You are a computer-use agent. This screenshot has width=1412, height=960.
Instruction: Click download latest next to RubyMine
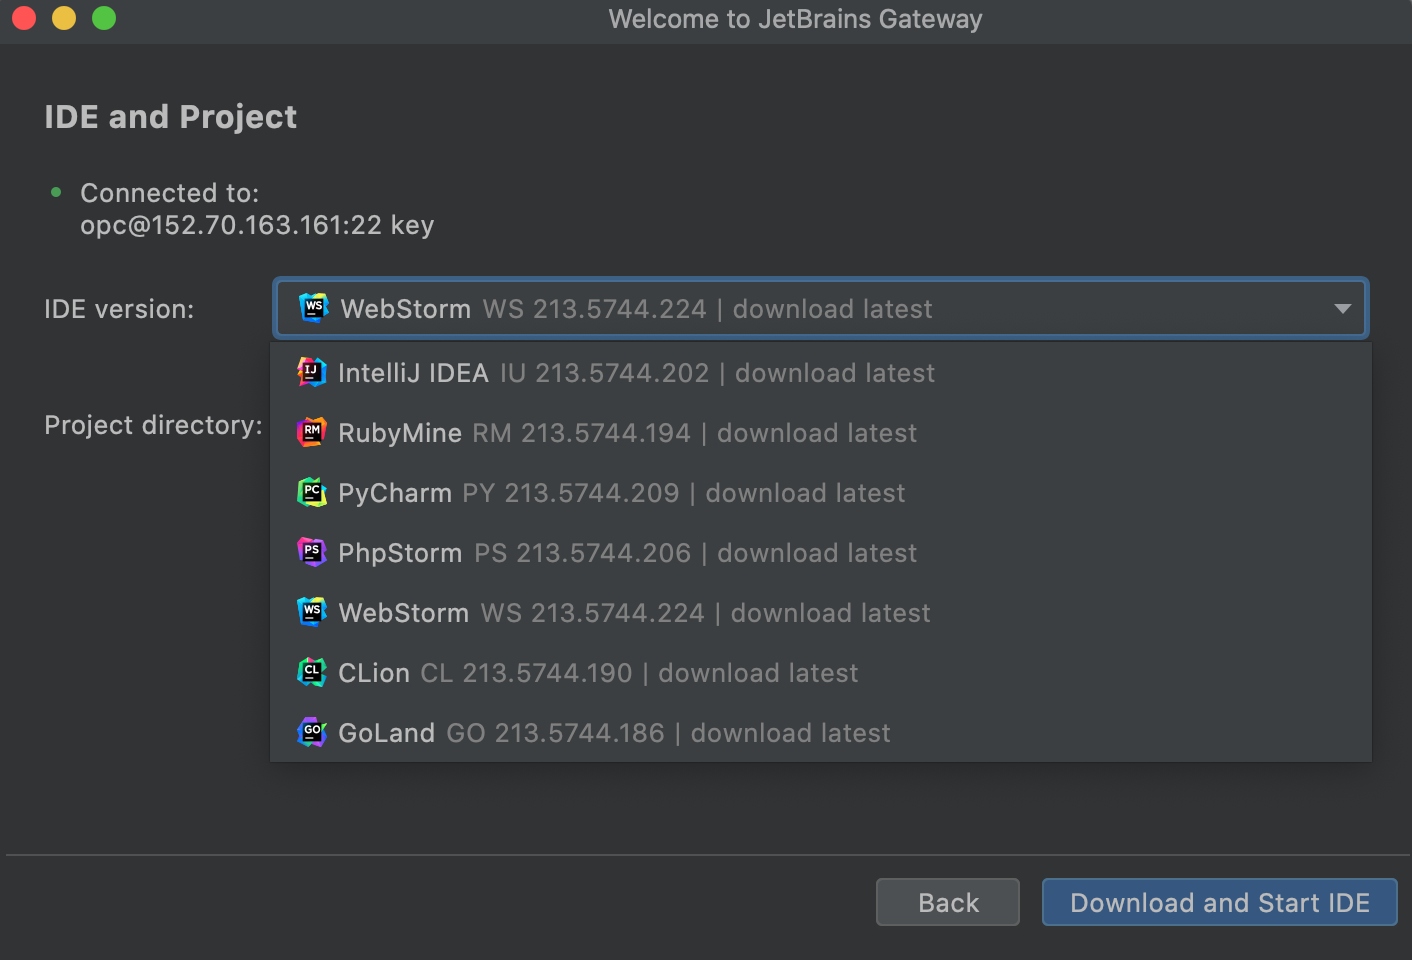pyautogui.click(x=816, y=432)
